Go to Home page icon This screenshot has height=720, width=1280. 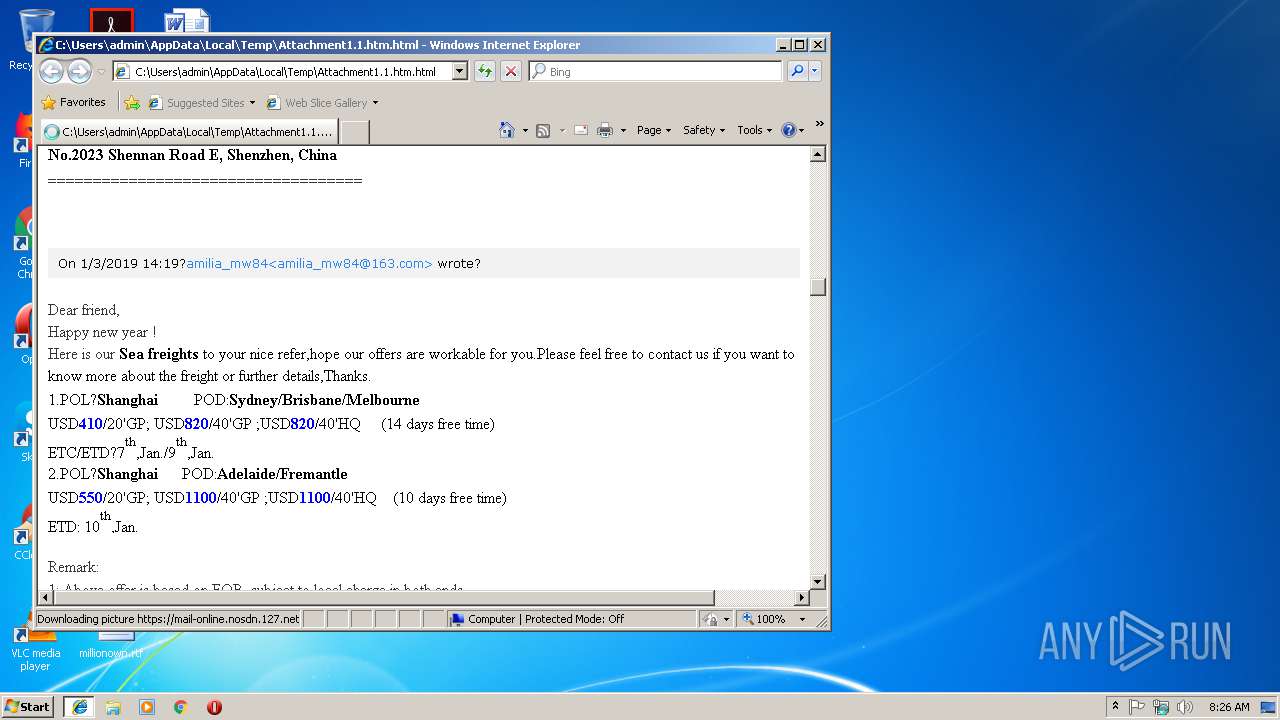click(507, 130)
